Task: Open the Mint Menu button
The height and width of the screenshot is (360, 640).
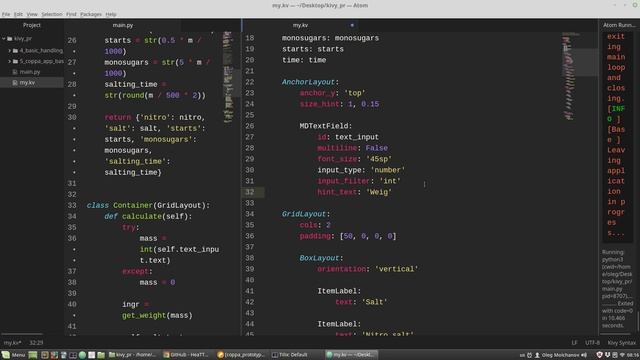Action: [13, 355]
